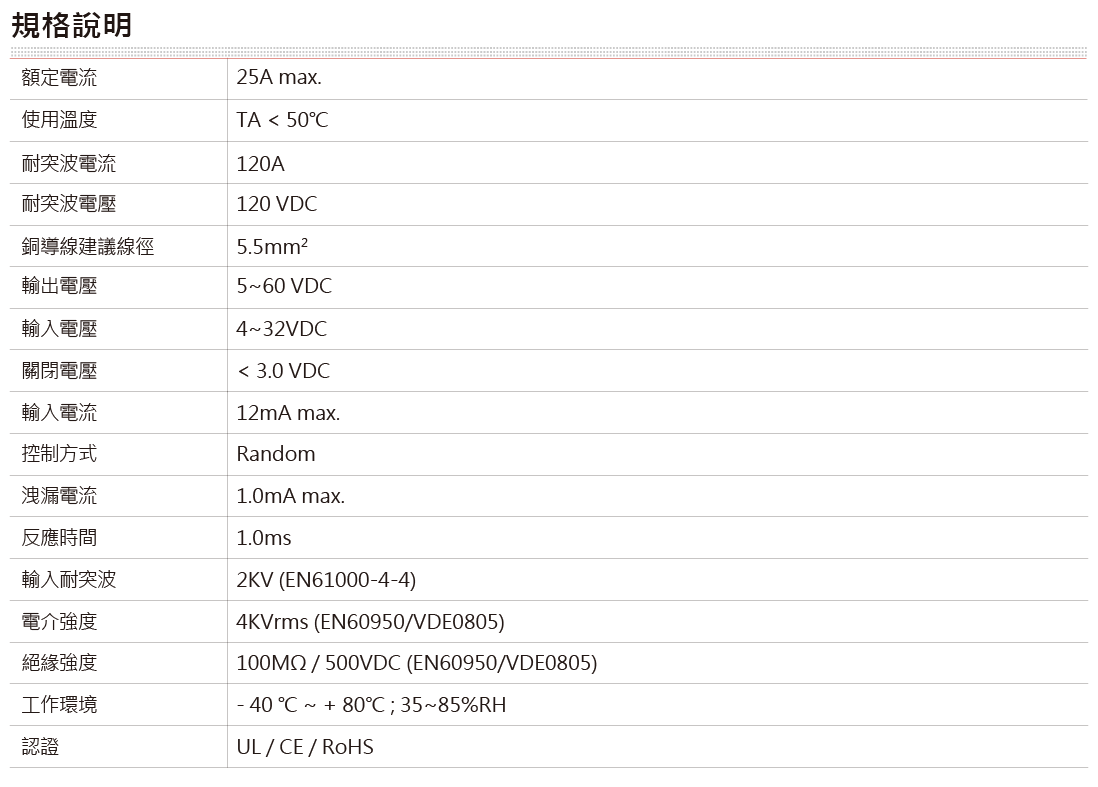Select the Random control mode value
The image size is (1098, 787).
tap(276, 454)
